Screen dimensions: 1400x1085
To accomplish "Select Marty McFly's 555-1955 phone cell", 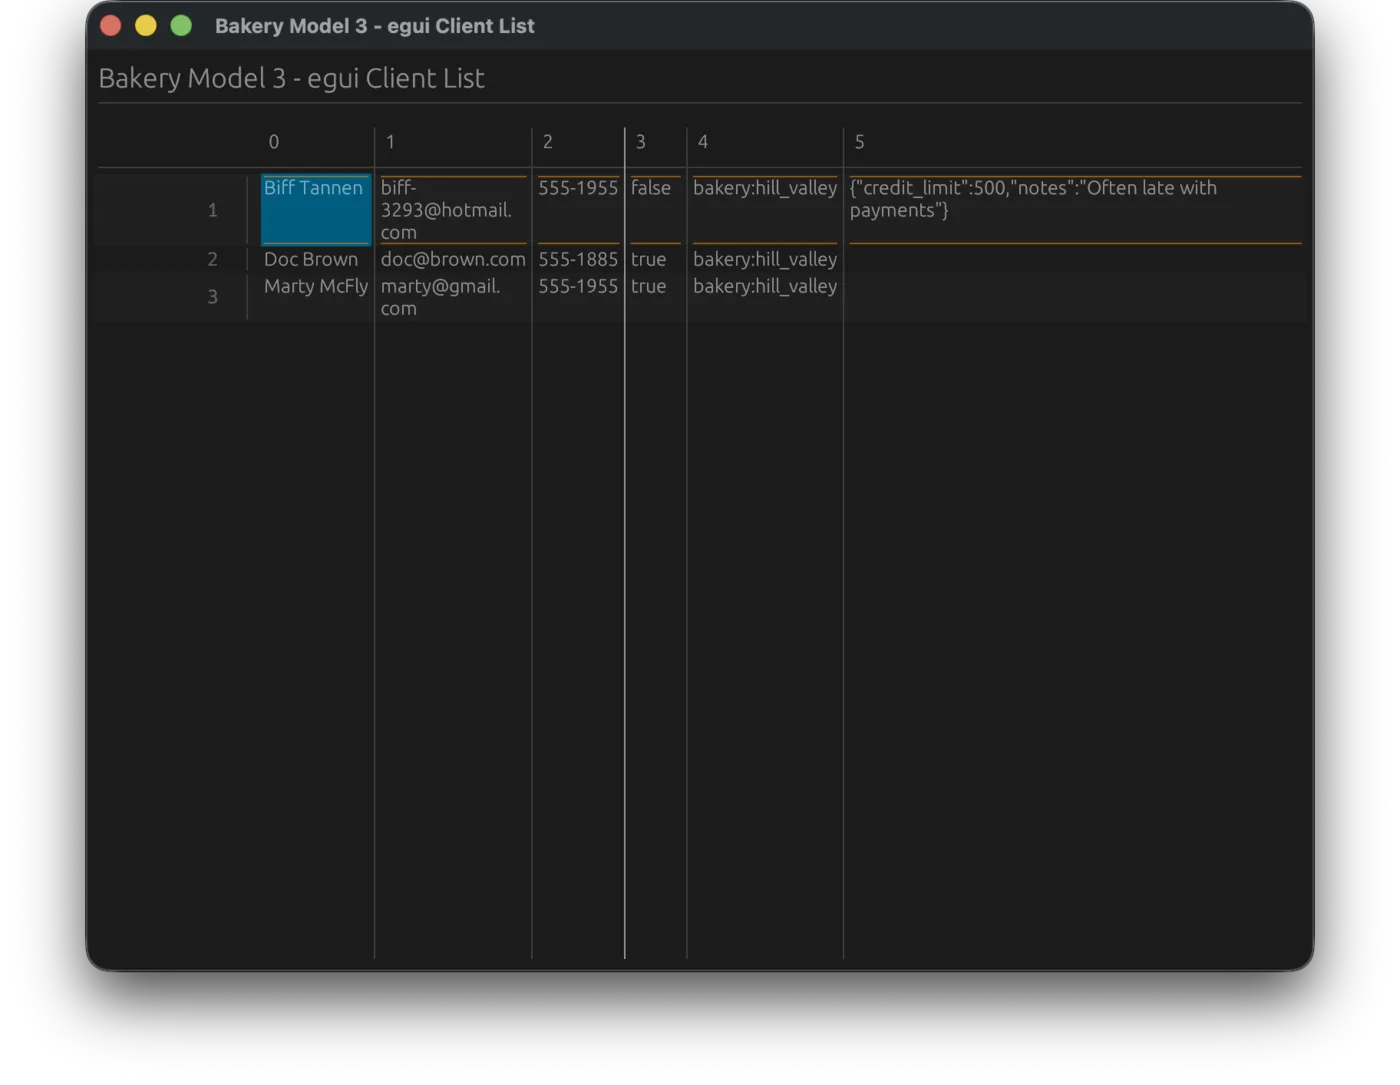I will click(x=578, y=297).
